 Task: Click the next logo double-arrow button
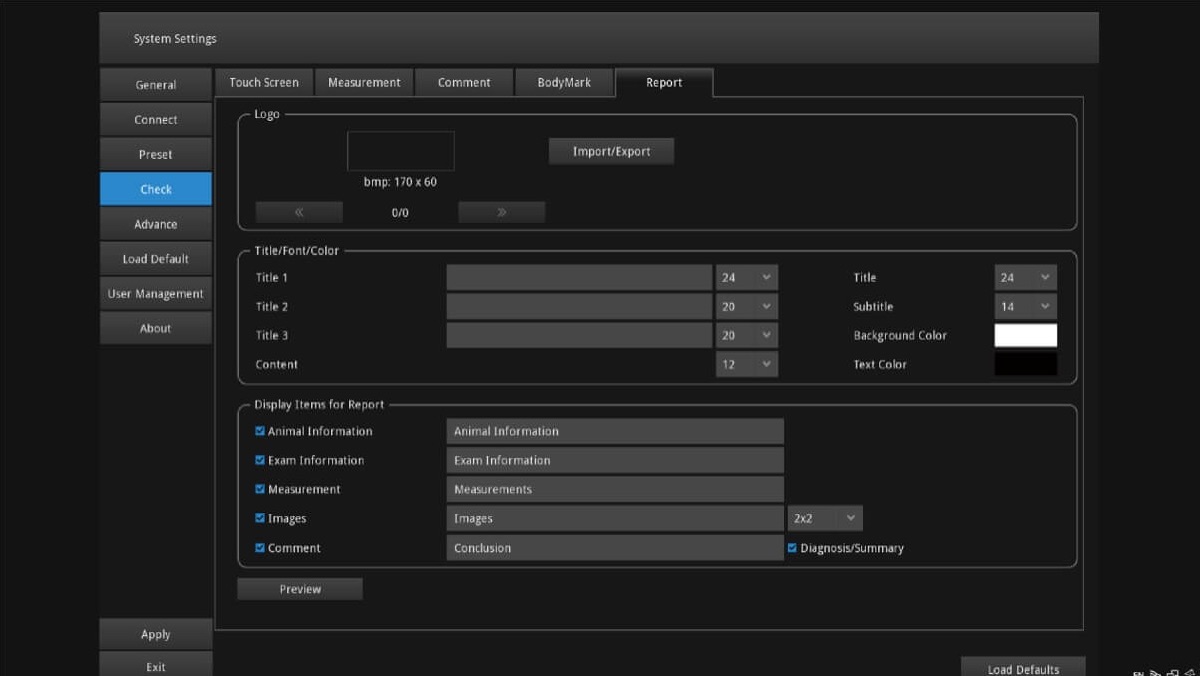tap(501, 212)
